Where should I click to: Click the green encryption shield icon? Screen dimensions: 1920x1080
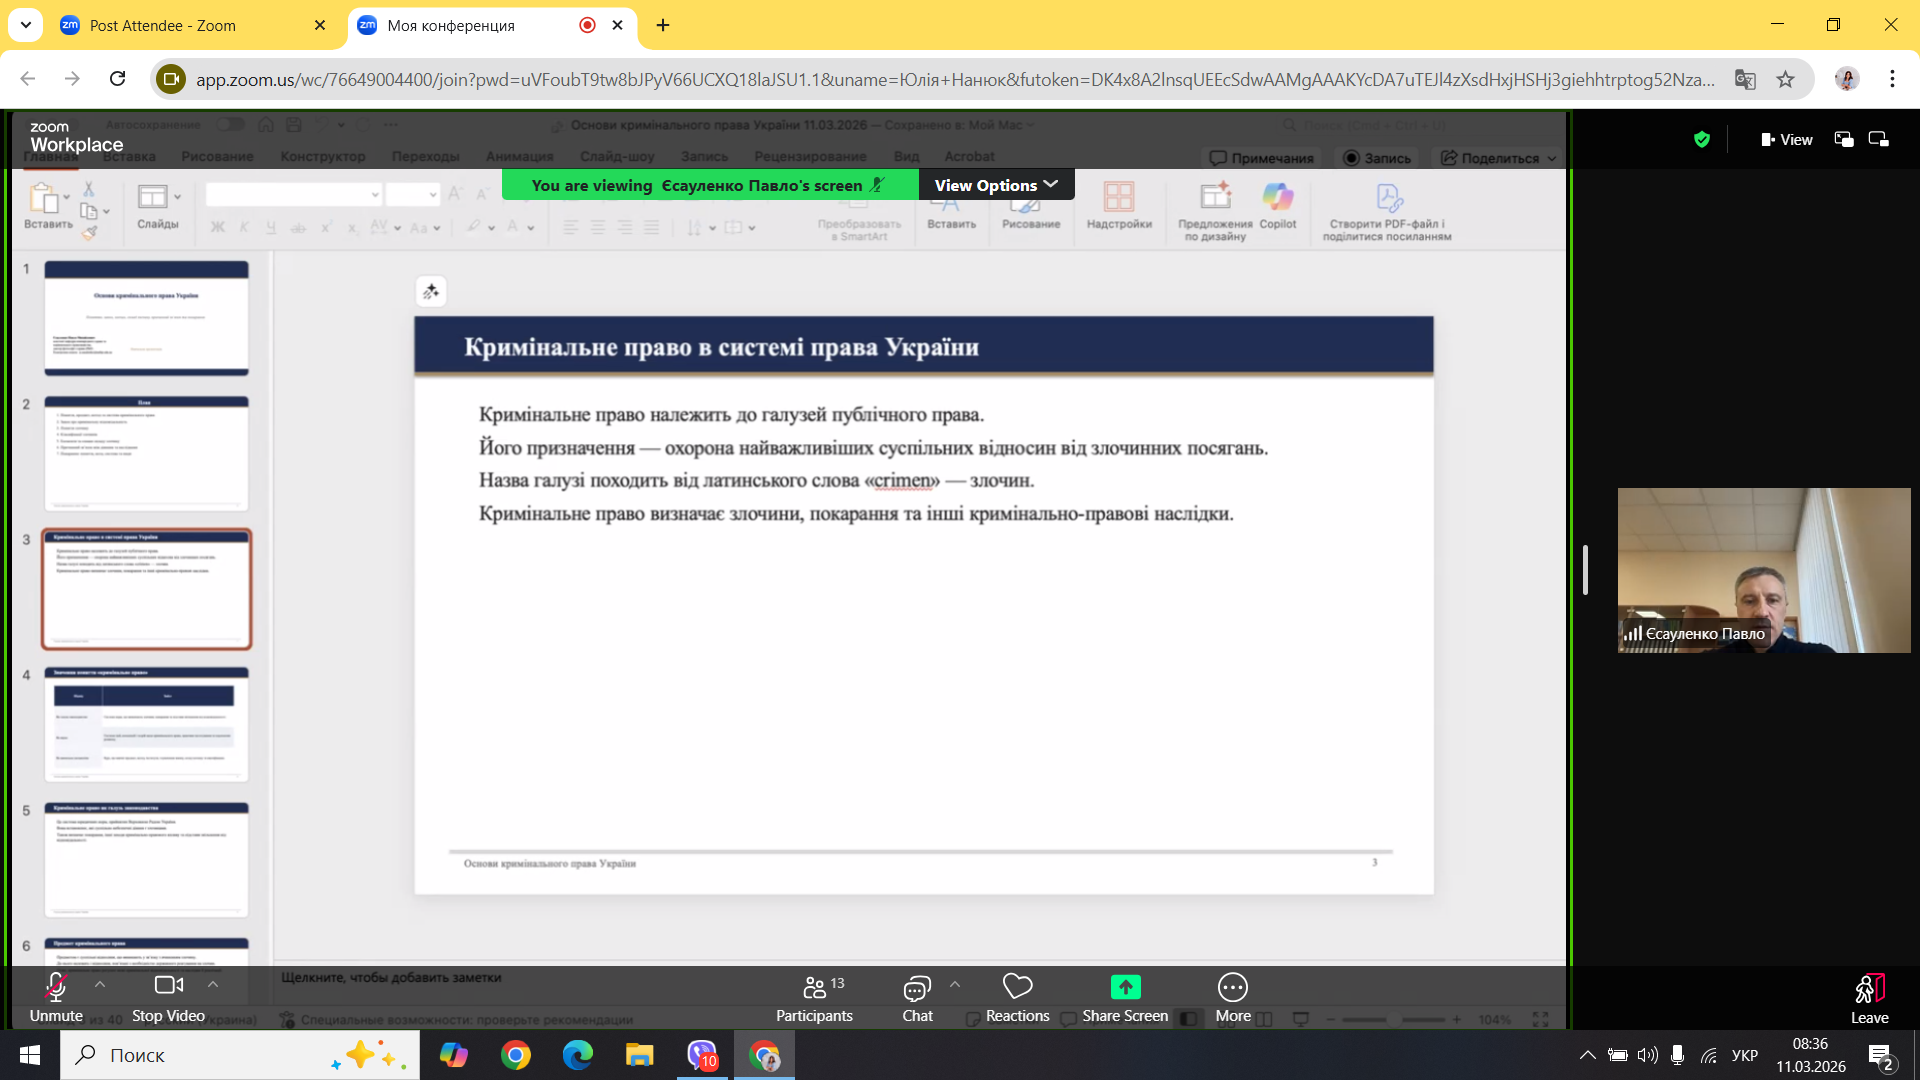click(x=1702, y=140)
